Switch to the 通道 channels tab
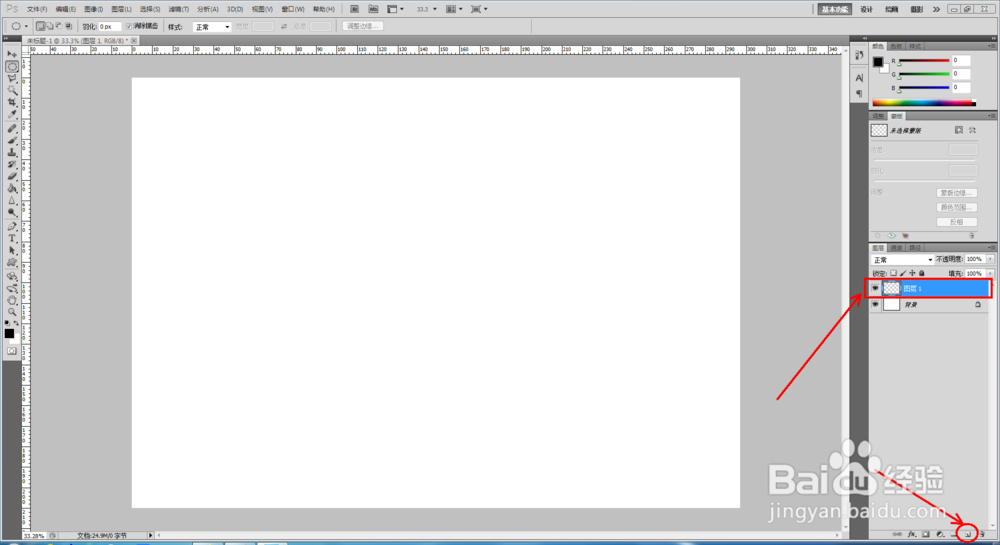Viewport: 1000px width, 545px height. [x=897, y=247]
